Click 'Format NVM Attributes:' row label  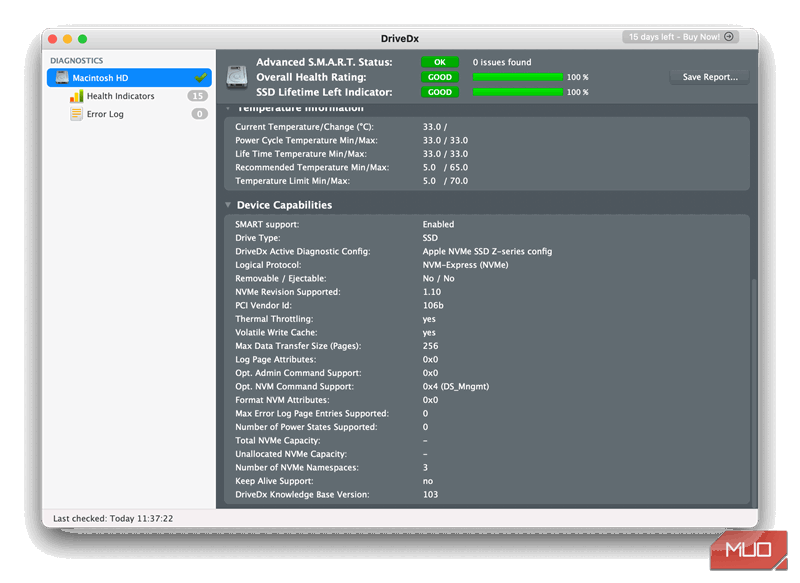[282, 400]
